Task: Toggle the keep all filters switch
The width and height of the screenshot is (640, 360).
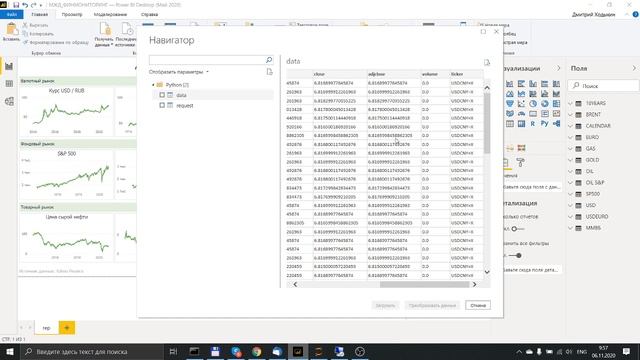Action: 516,256
